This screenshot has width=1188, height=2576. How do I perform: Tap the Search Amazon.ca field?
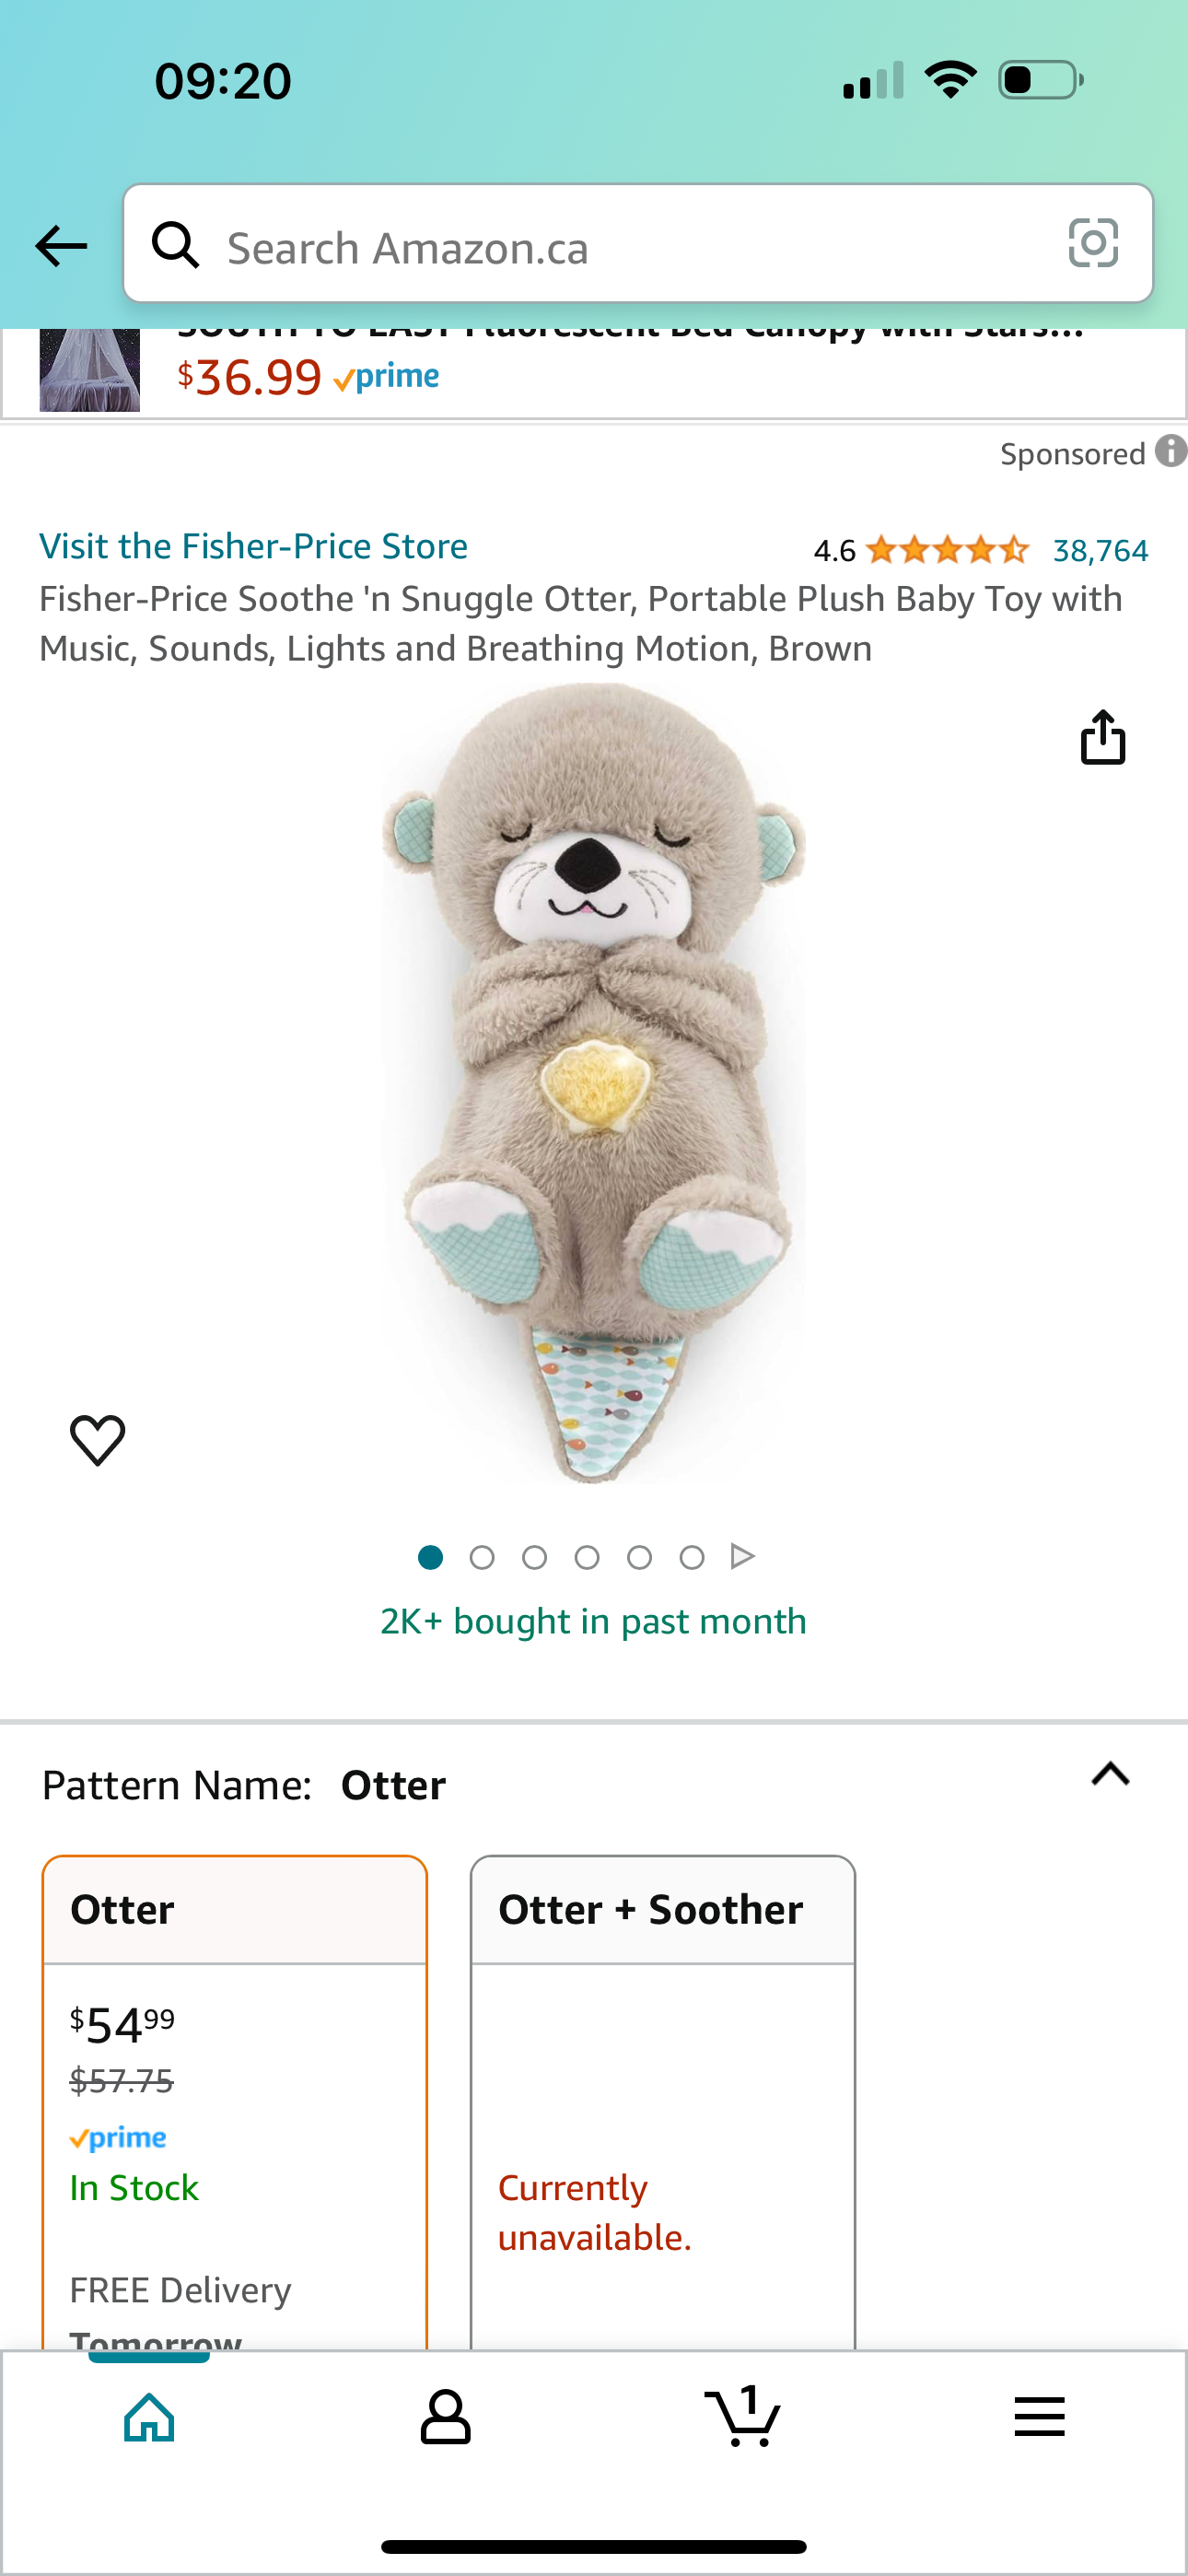(638, 243)
